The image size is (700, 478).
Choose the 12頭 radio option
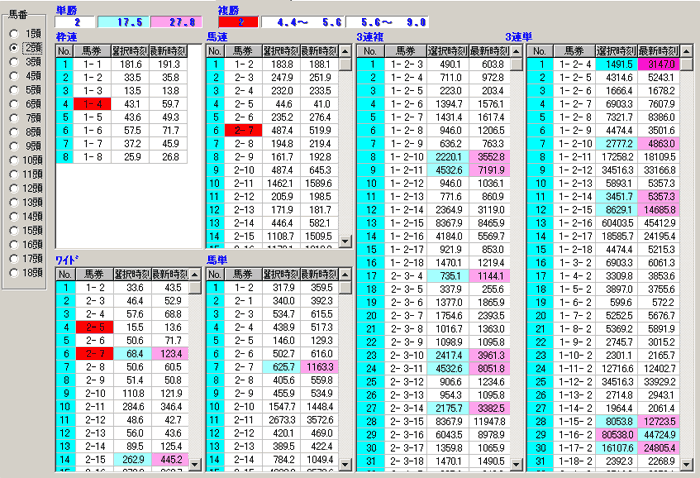(x=14, y=188)
